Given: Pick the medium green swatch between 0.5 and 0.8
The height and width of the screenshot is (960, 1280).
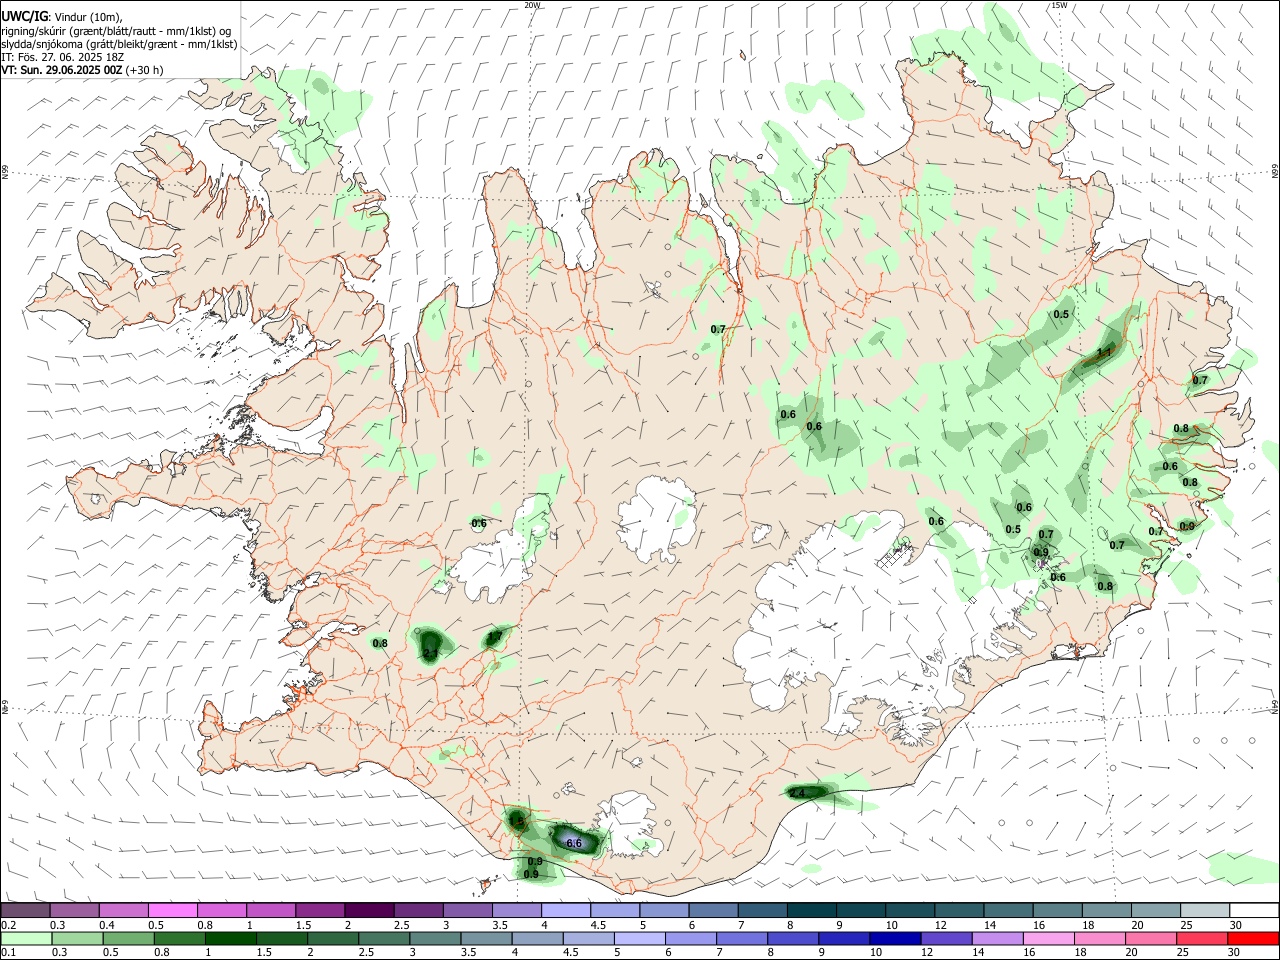Looking at the screenshot, I should (x=128, y=938).
